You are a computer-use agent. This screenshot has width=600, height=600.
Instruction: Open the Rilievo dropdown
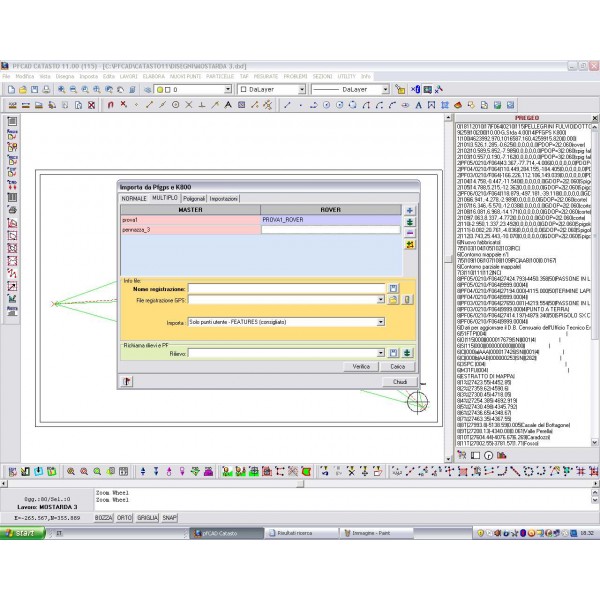pos(381,352)
